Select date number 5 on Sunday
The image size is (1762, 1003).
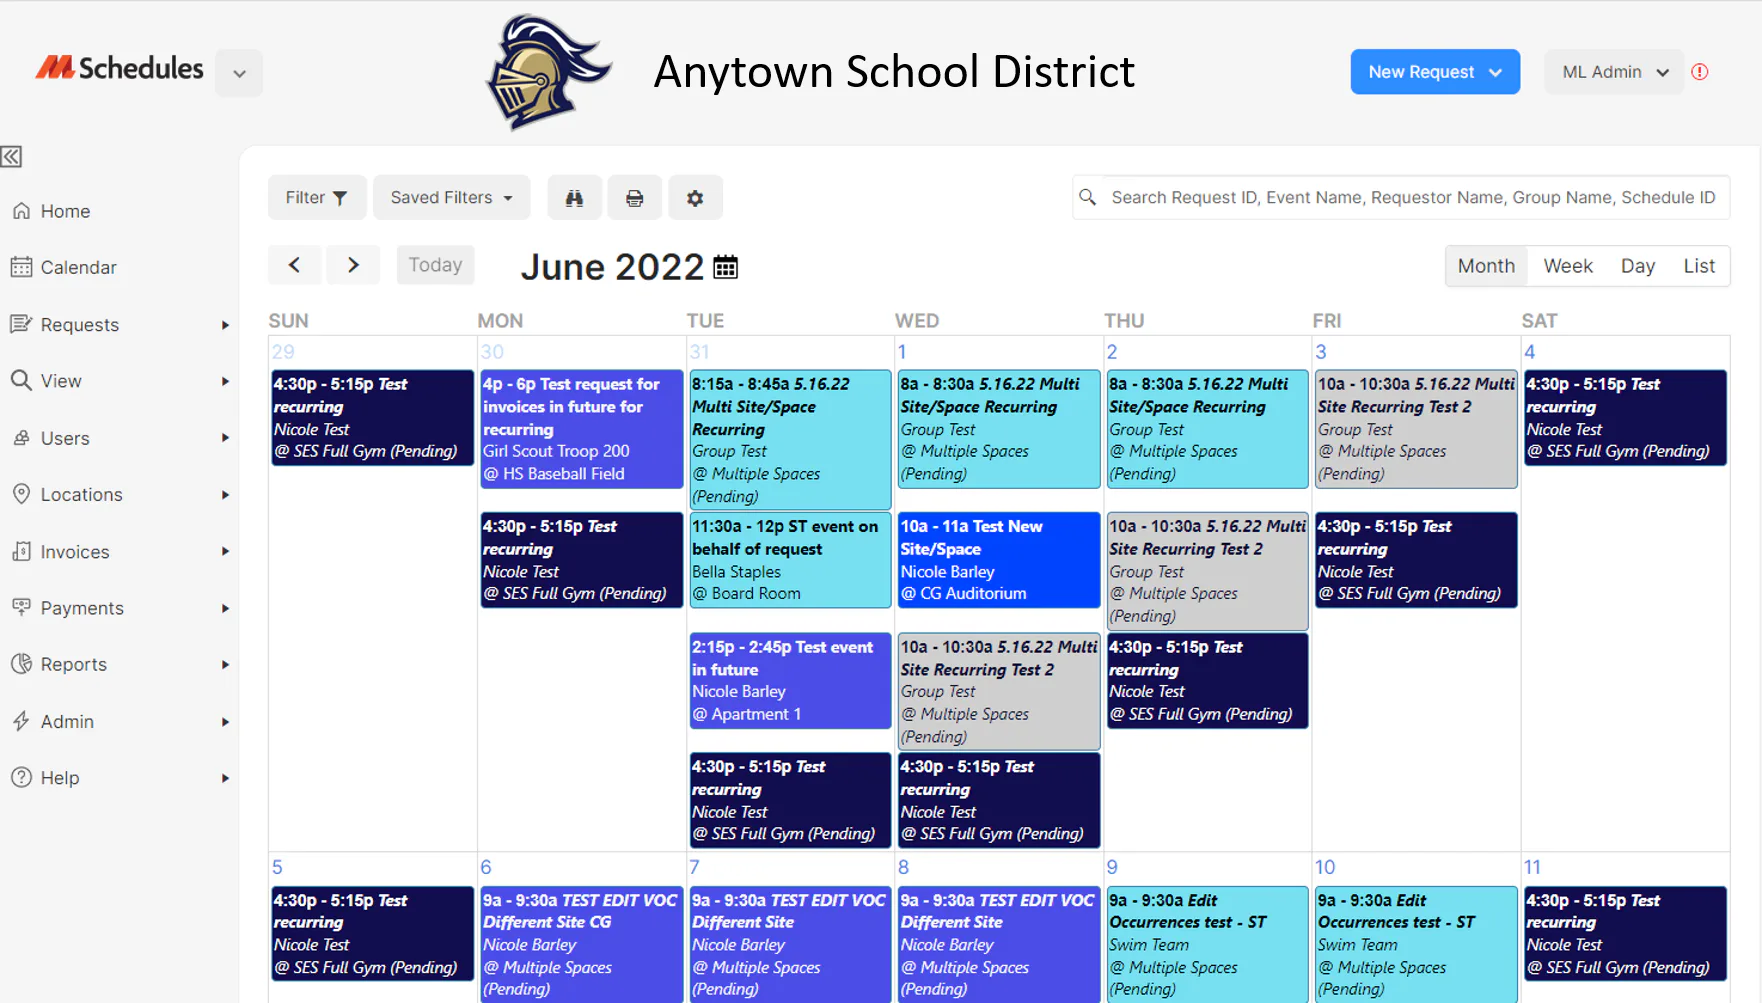tap(277, 867)
